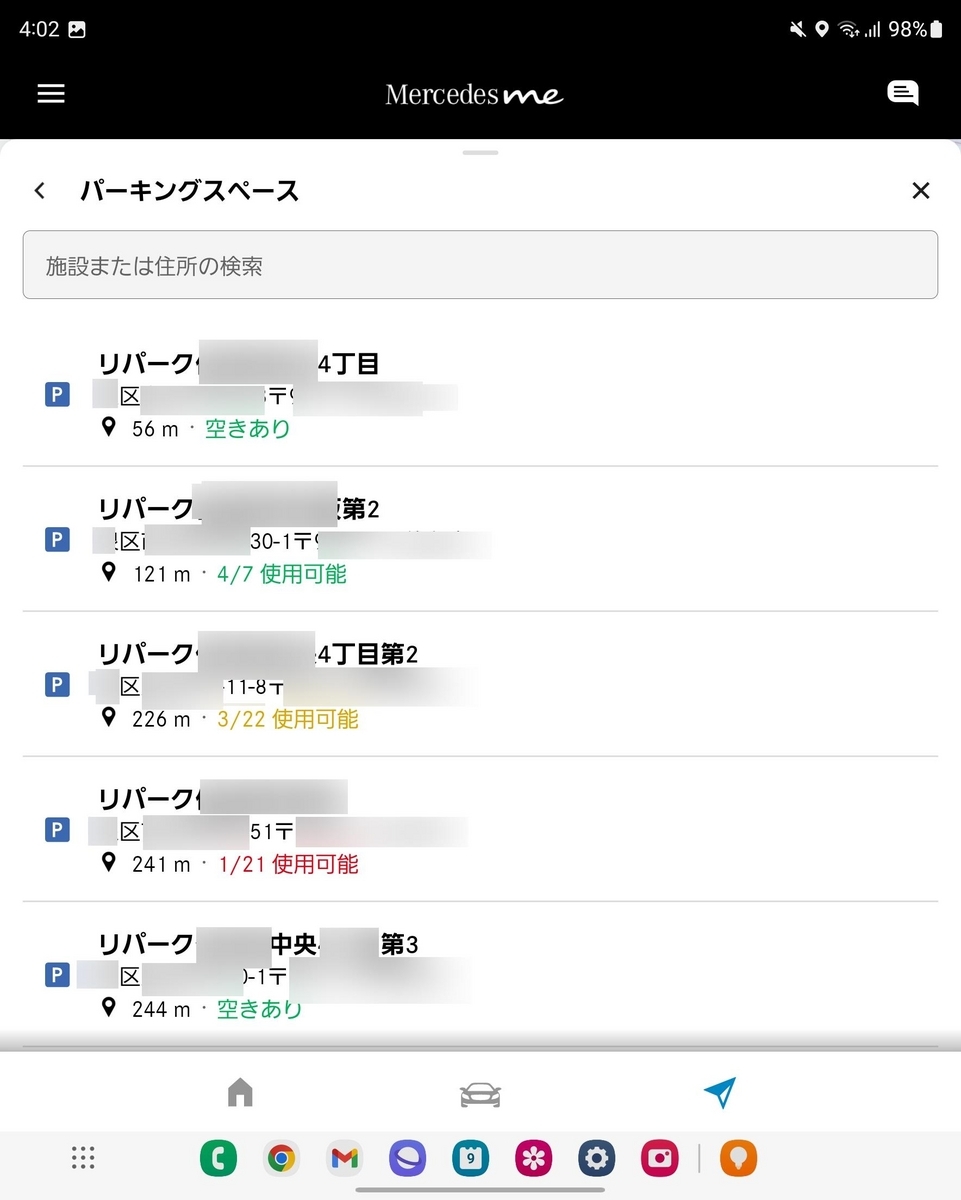Open the parking entry with 3/22 使用可能

click(x=480, y=684)
